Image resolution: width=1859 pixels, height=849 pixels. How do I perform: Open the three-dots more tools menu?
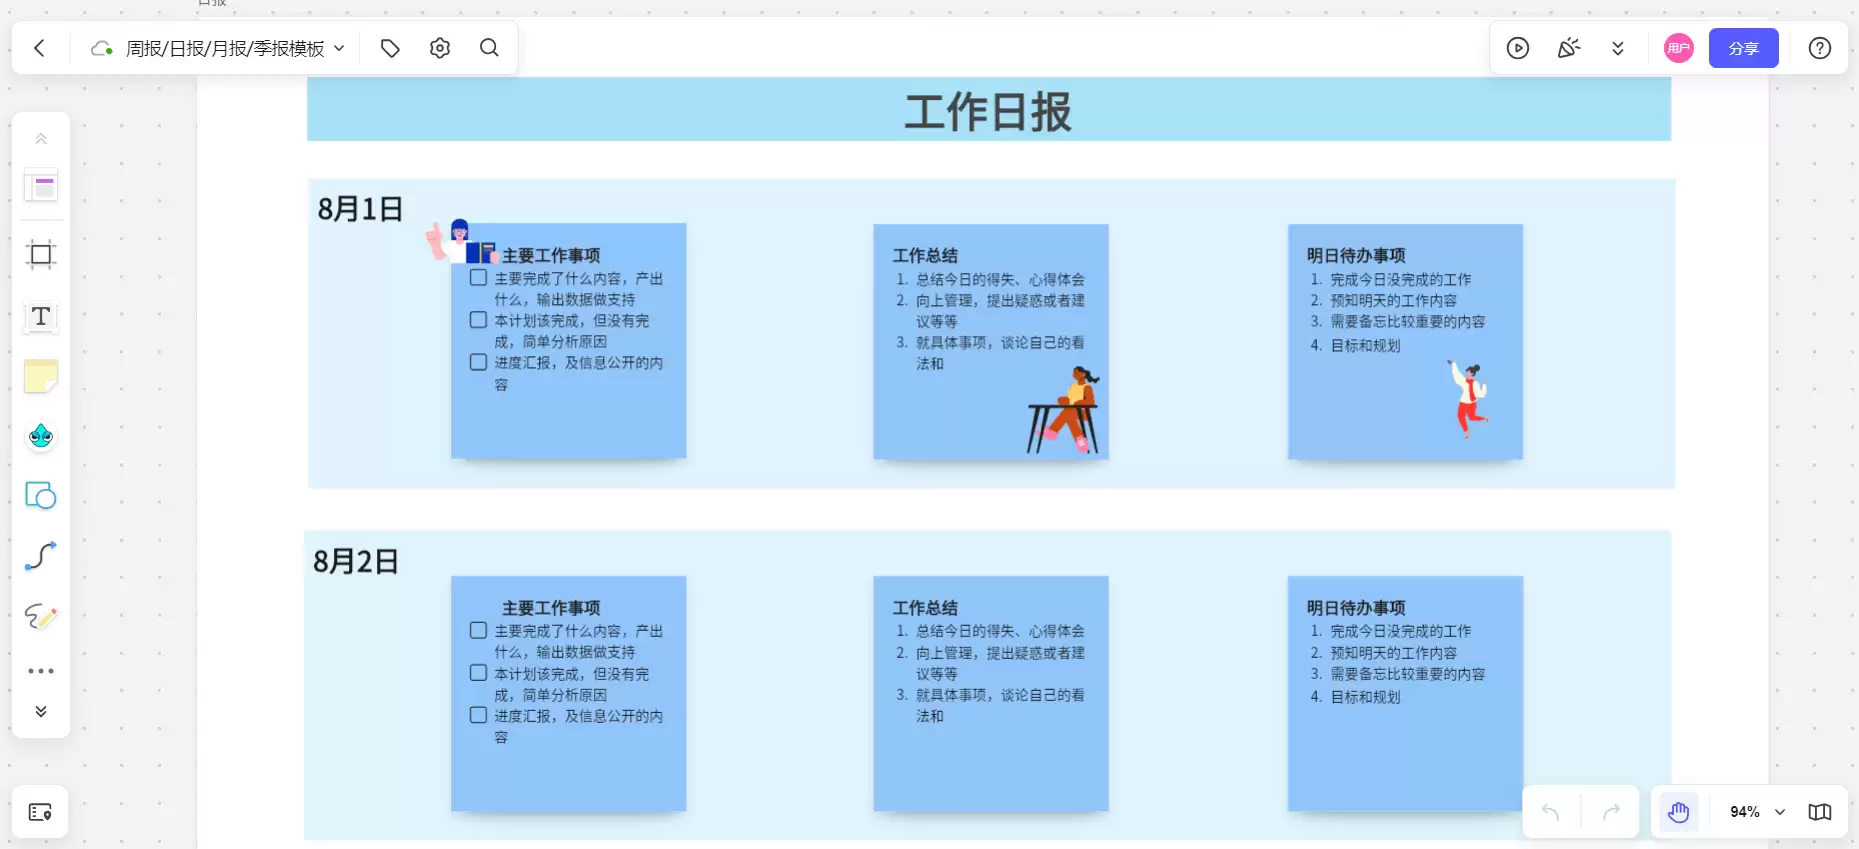click(x=41, y=671)
